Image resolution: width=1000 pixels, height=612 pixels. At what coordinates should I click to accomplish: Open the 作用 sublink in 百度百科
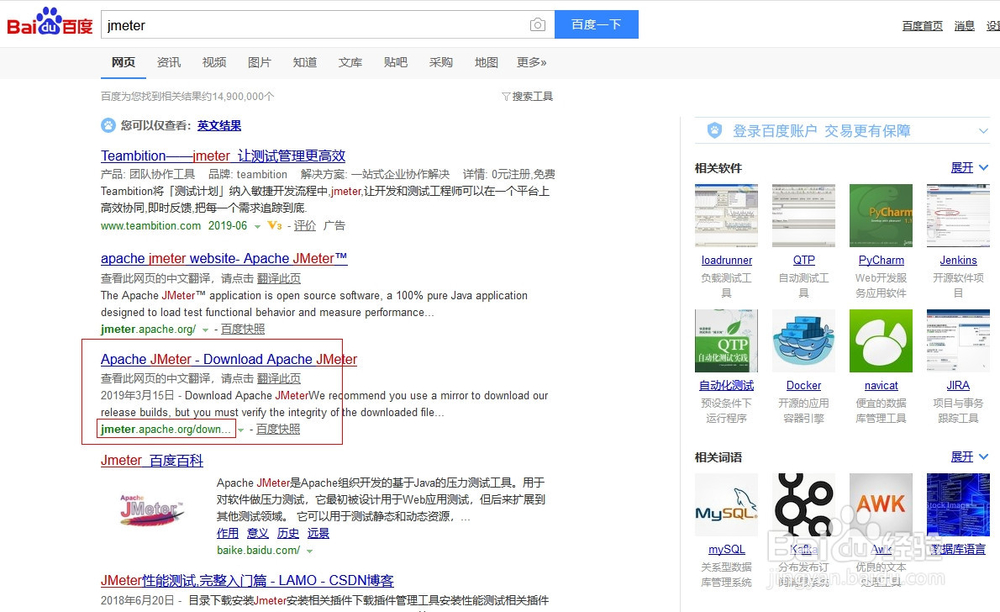pyautogui.click(x=228, y=533)
